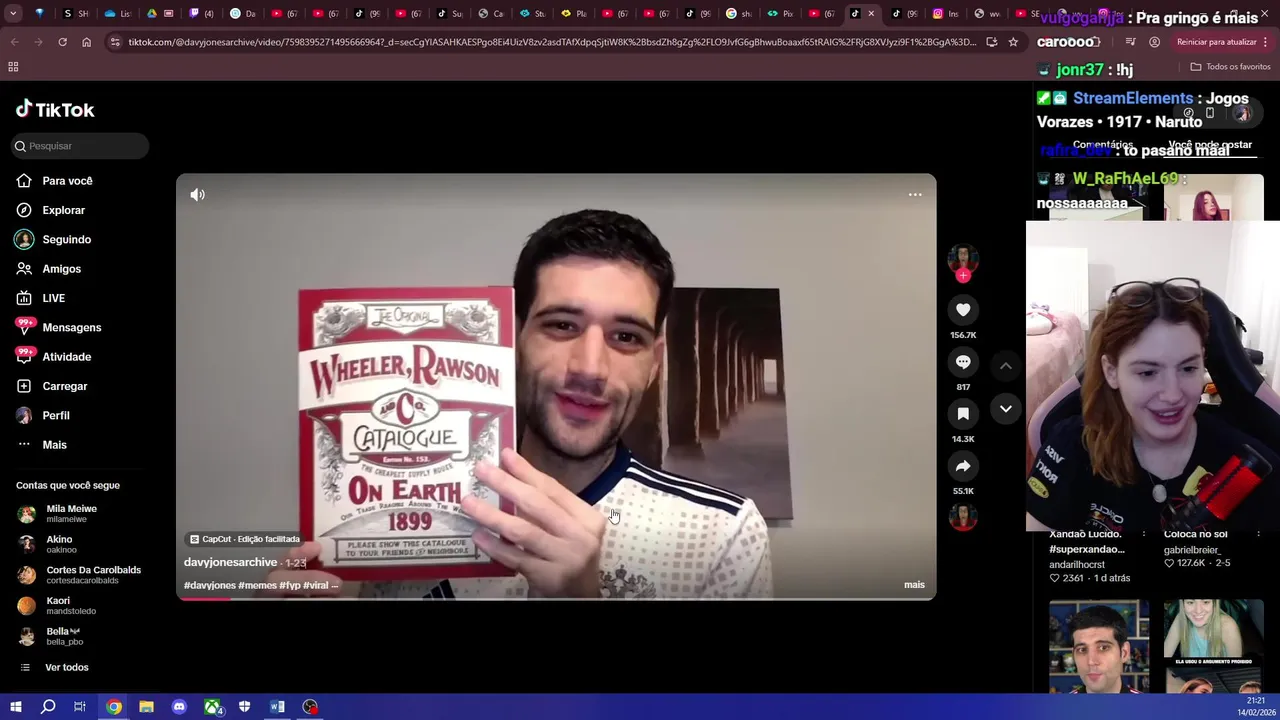Screen dimensions: 1280x720
Task: Open Windows Security shield on taskbar
Action: click(x=245, y=707)
